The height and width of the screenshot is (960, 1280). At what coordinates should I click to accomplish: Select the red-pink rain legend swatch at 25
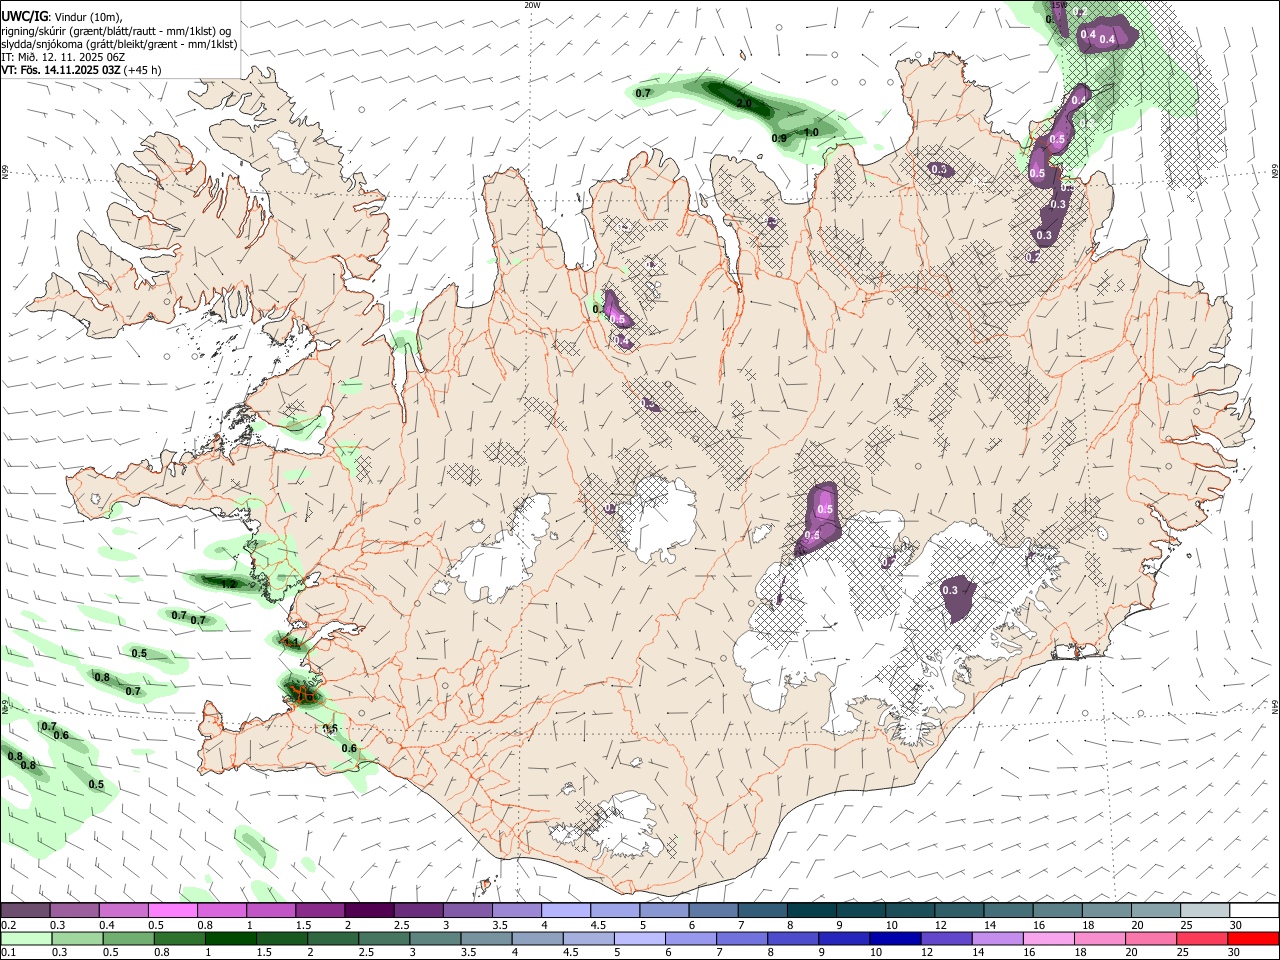point(1204,938)
